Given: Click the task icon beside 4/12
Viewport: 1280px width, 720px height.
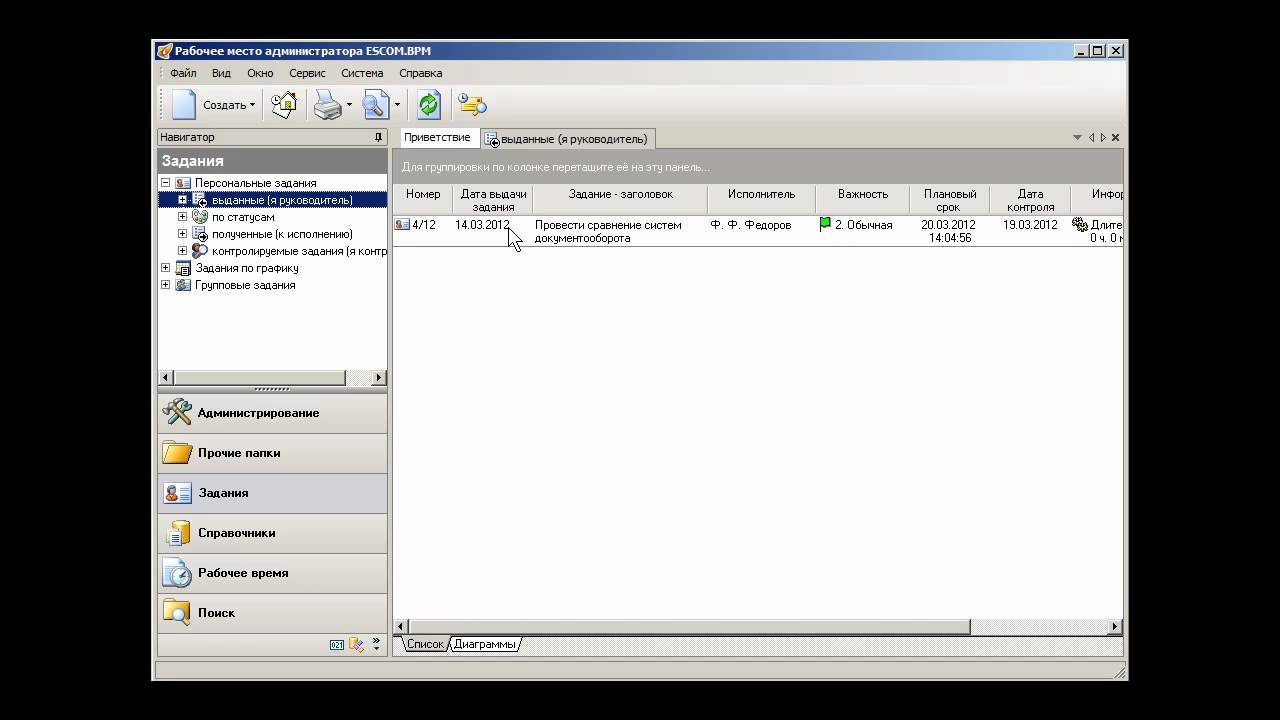Looking at the screenshot, I should click(402, 225).
